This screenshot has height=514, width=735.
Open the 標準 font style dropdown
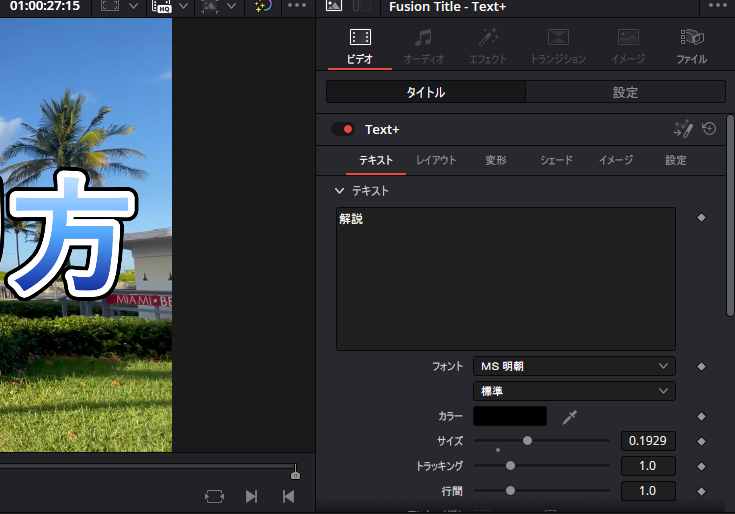pyautogui.click(x=574, y=391)
